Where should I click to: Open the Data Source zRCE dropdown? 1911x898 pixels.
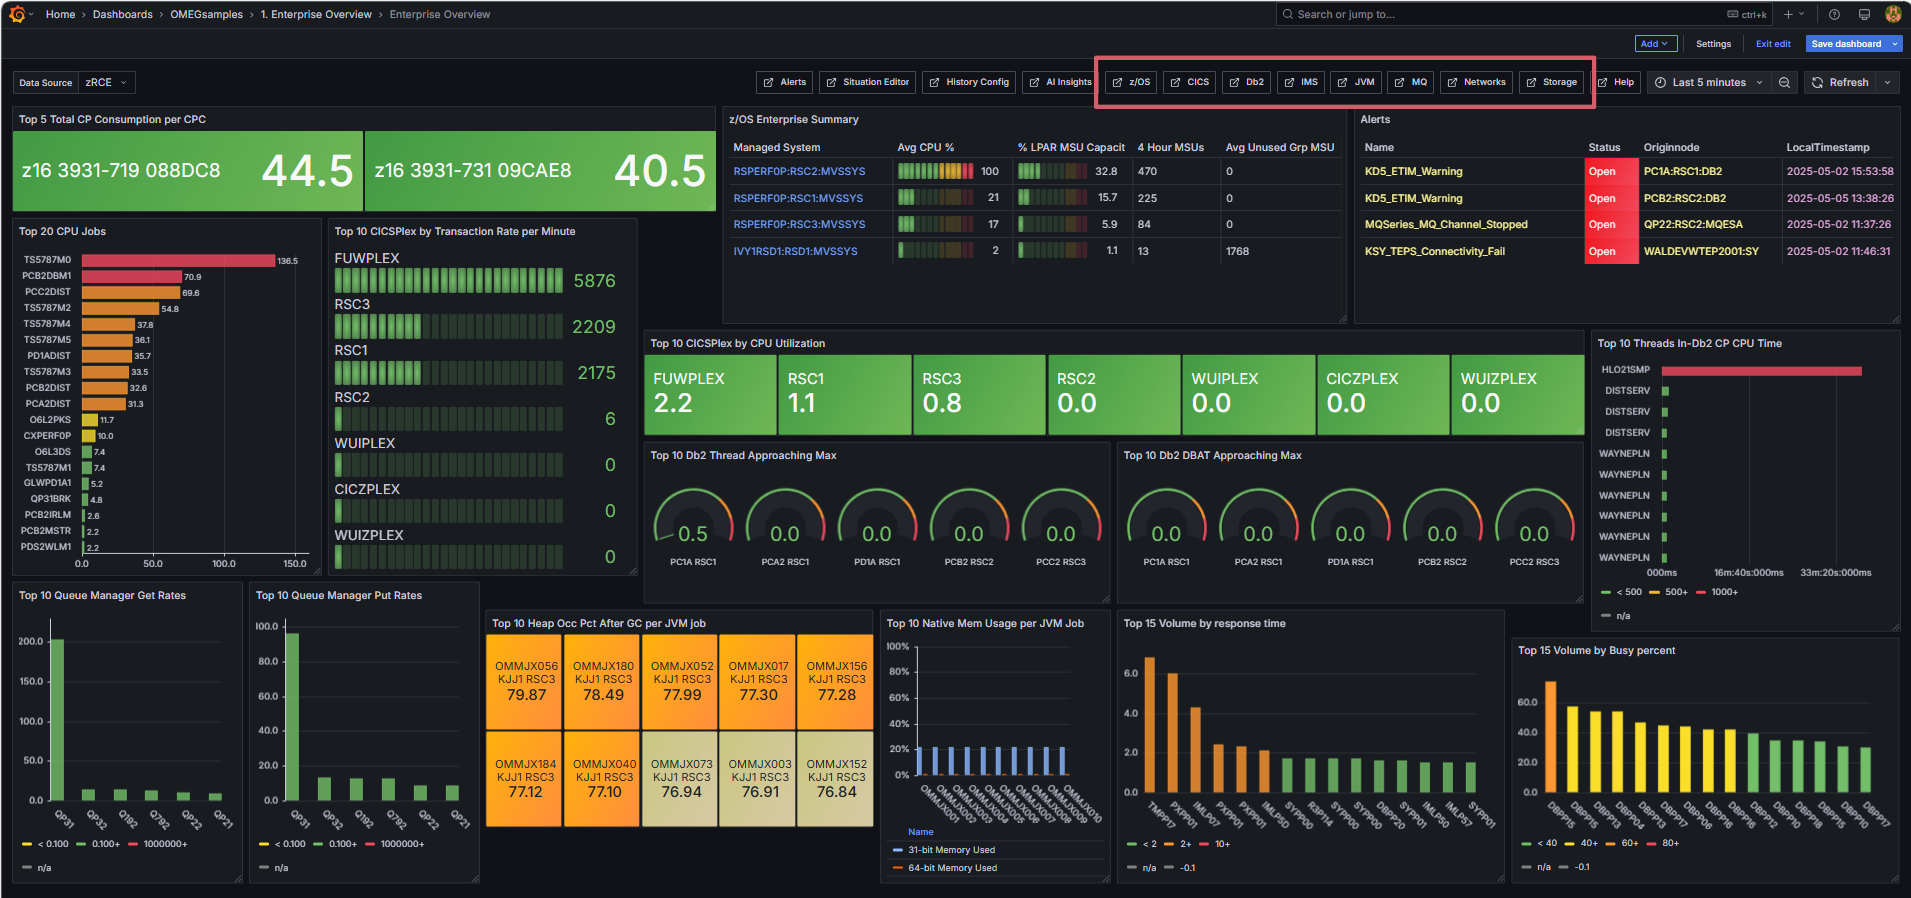[106, 83]
